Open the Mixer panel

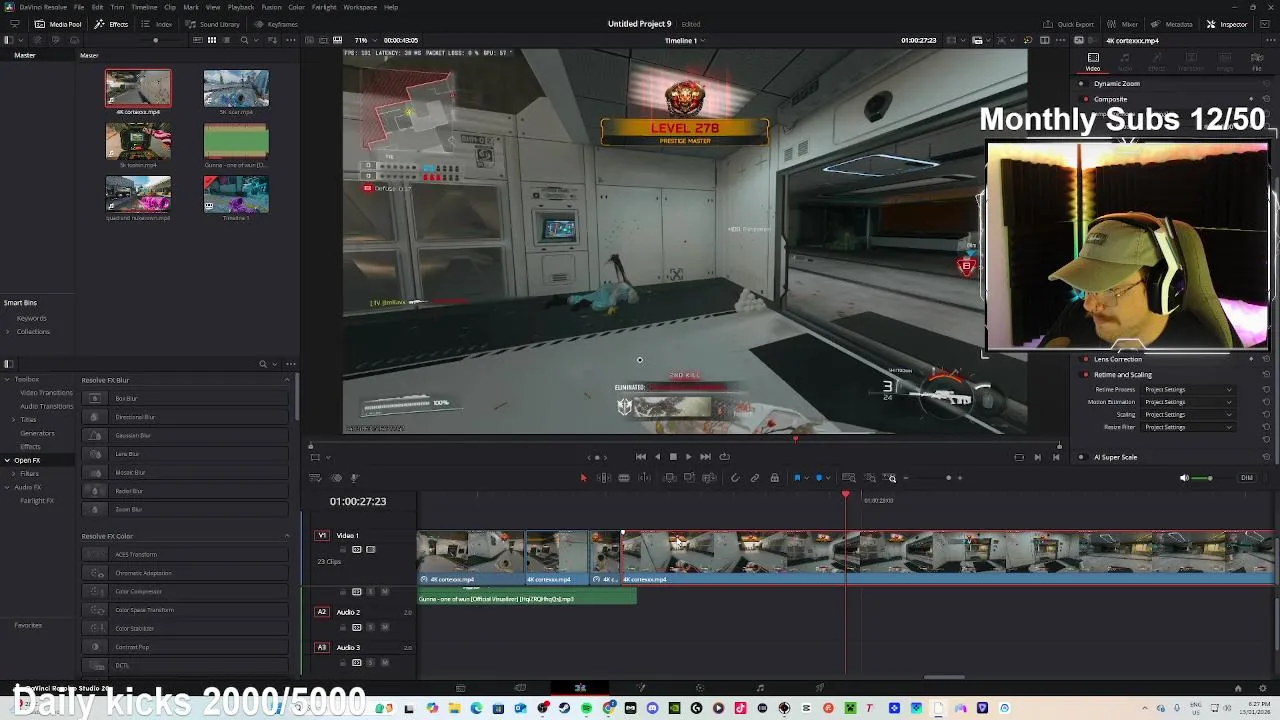(1124, 24)
